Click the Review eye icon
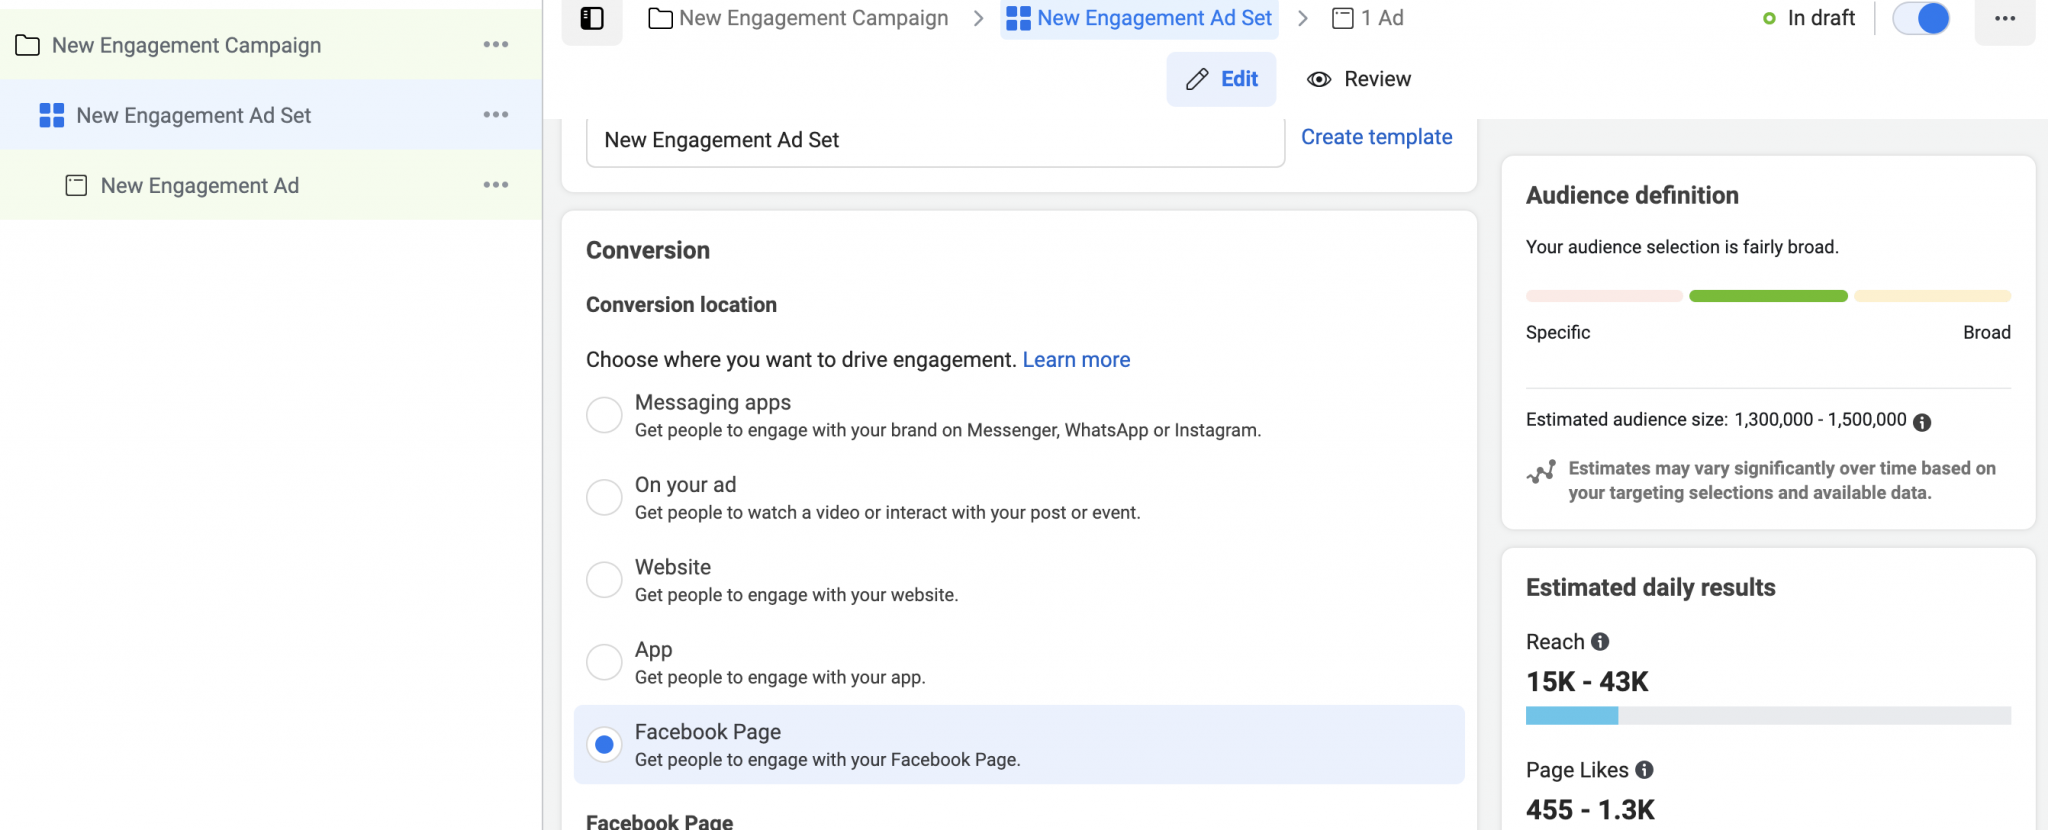 [x=1319, y=80]
